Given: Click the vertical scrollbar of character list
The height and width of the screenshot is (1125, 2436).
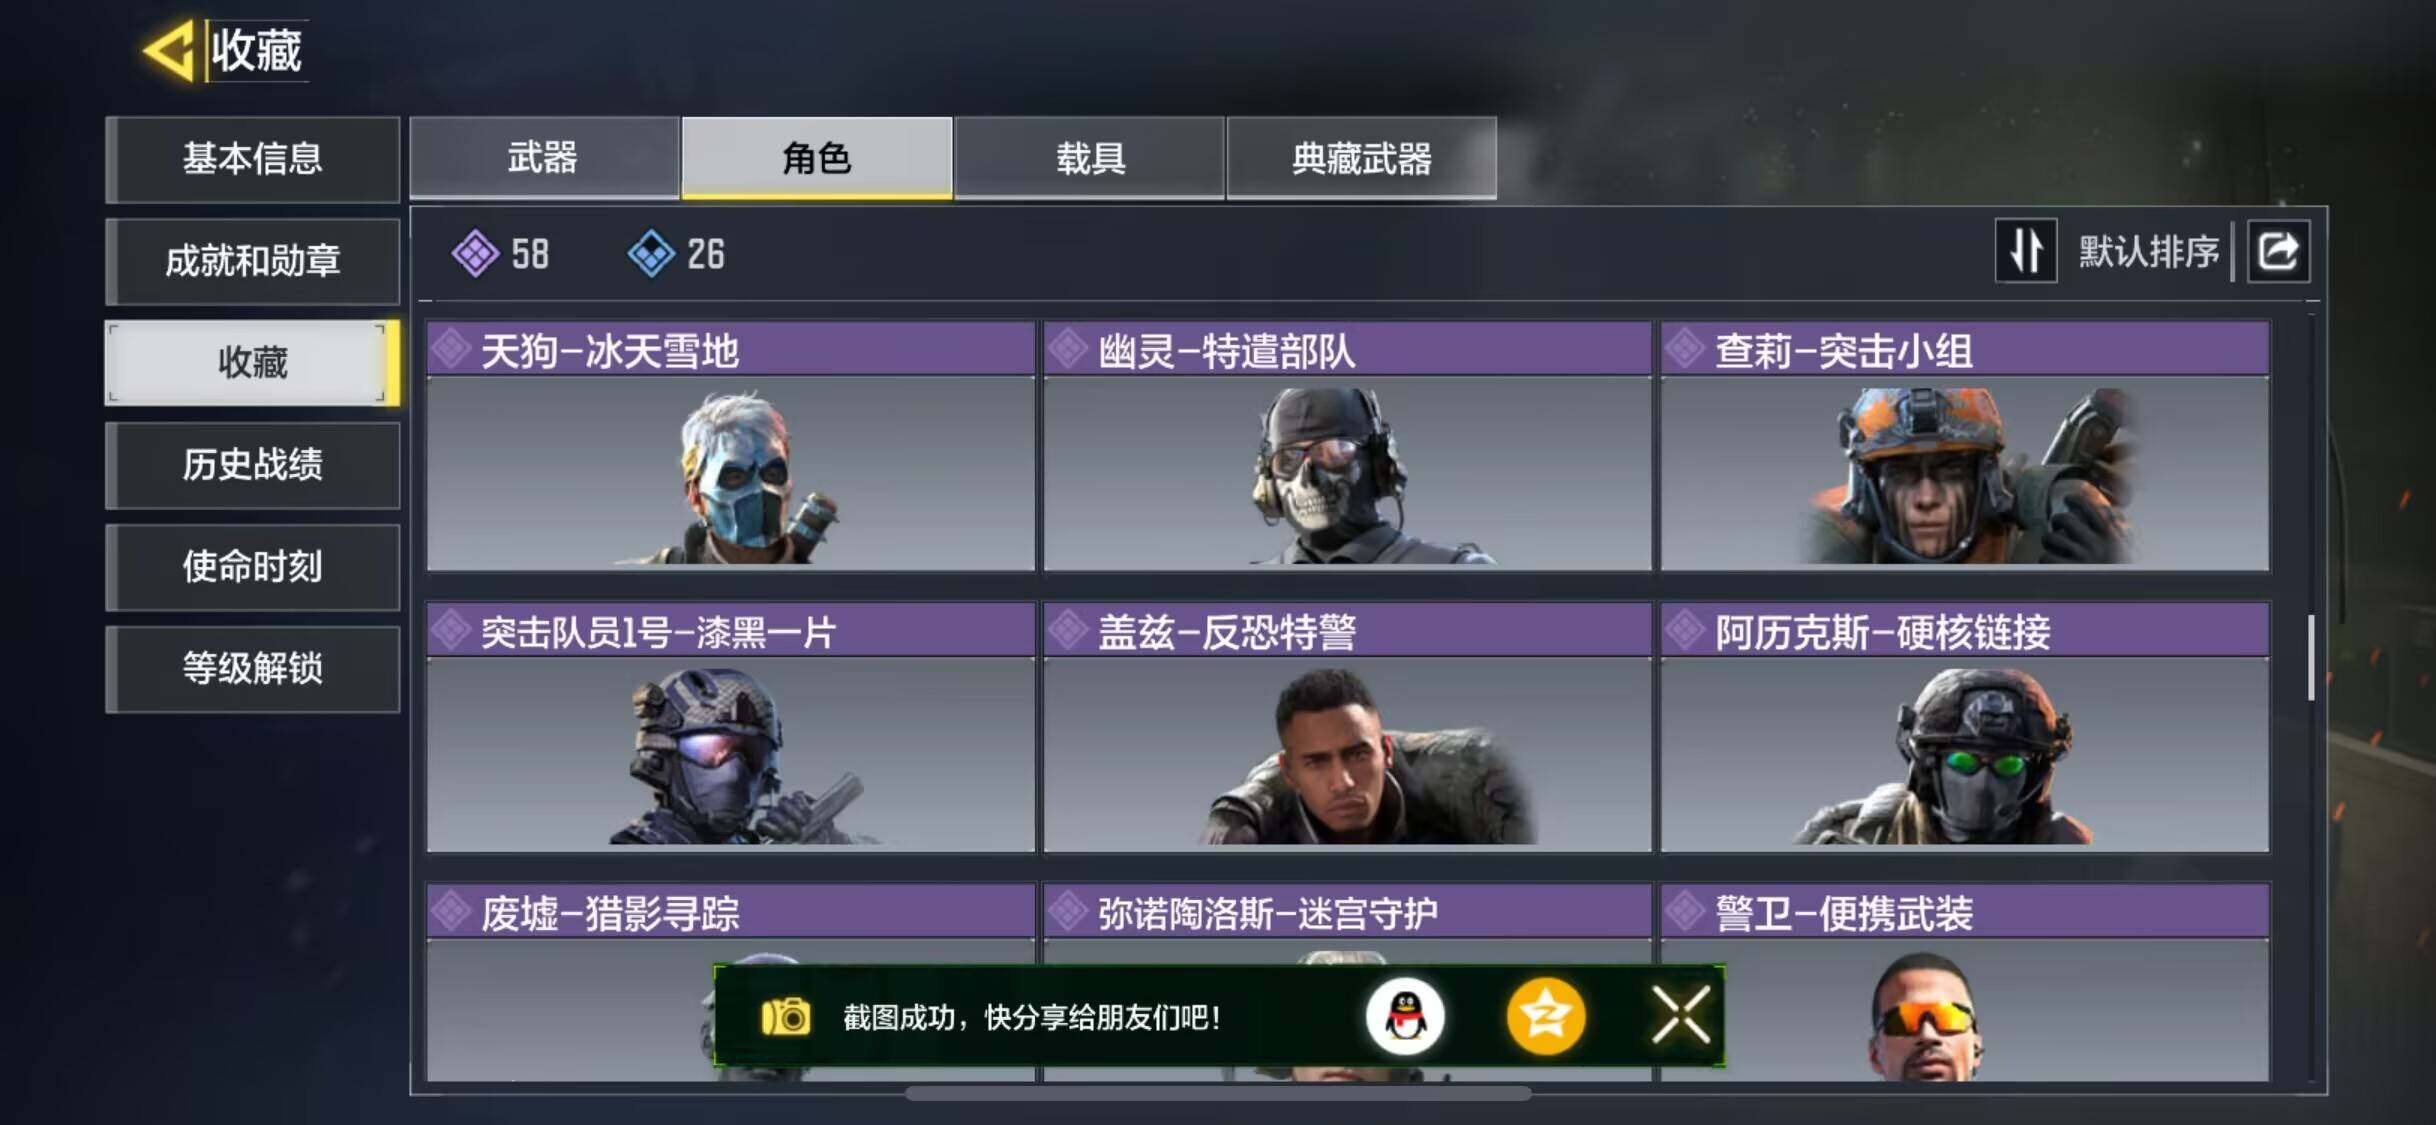Looking at the screenshot, I should [x=2311, y=657].
